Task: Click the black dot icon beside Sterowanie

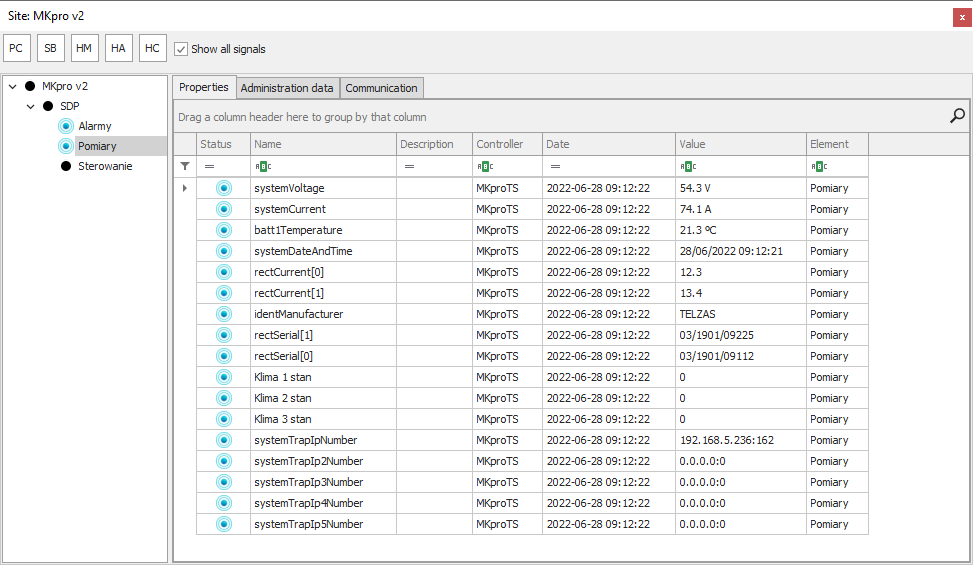Action: (66, 166)
